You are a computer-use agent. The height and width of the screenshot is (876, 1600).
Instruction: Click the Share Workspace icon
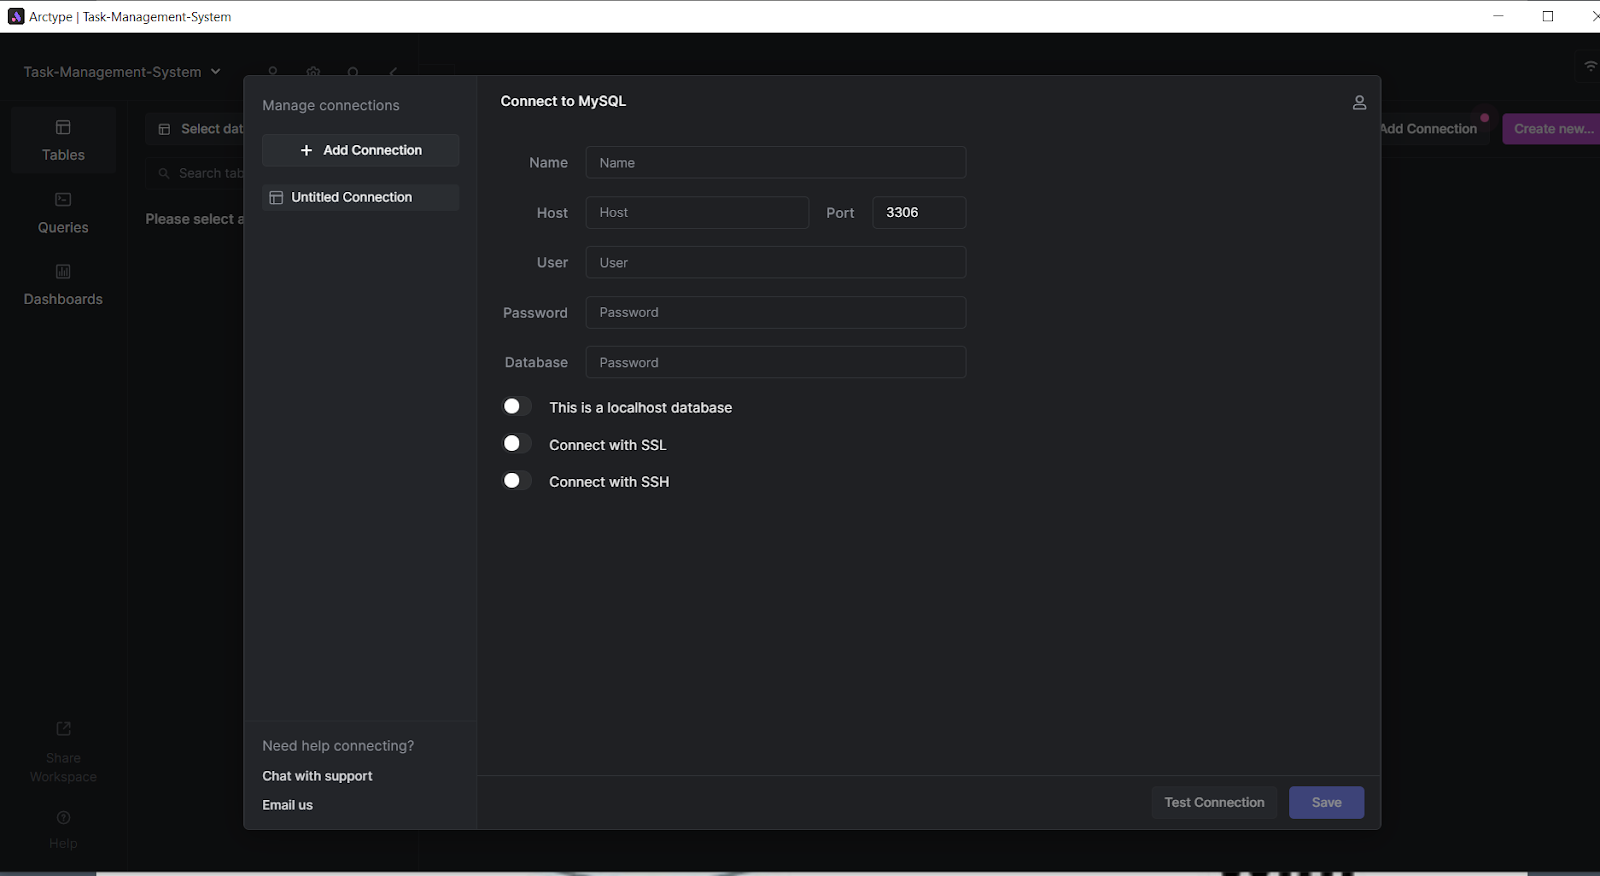(x=63, y=729)
